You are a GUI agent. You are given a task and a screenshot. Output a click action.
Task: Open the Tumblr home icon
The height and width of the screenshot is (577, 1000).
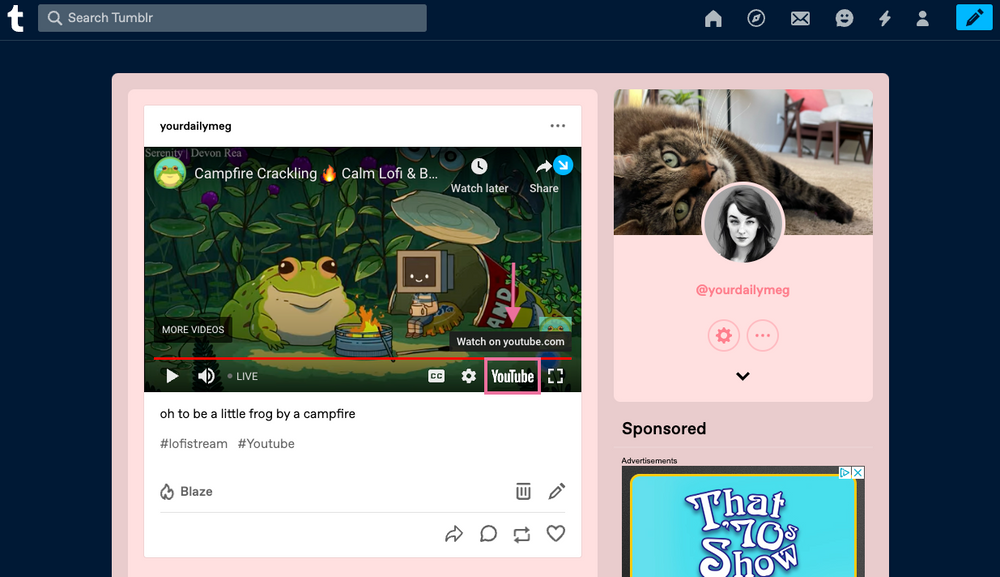[x=712, y=18]
